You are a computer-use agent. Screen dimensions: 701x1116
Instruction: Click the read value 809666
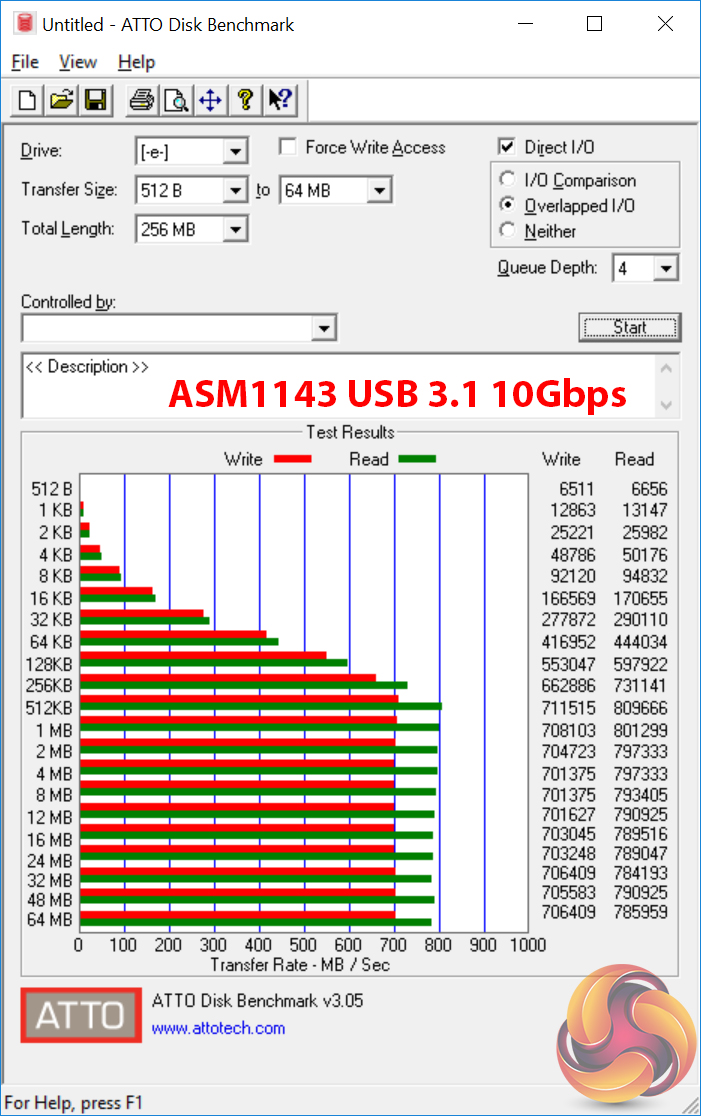641,708
